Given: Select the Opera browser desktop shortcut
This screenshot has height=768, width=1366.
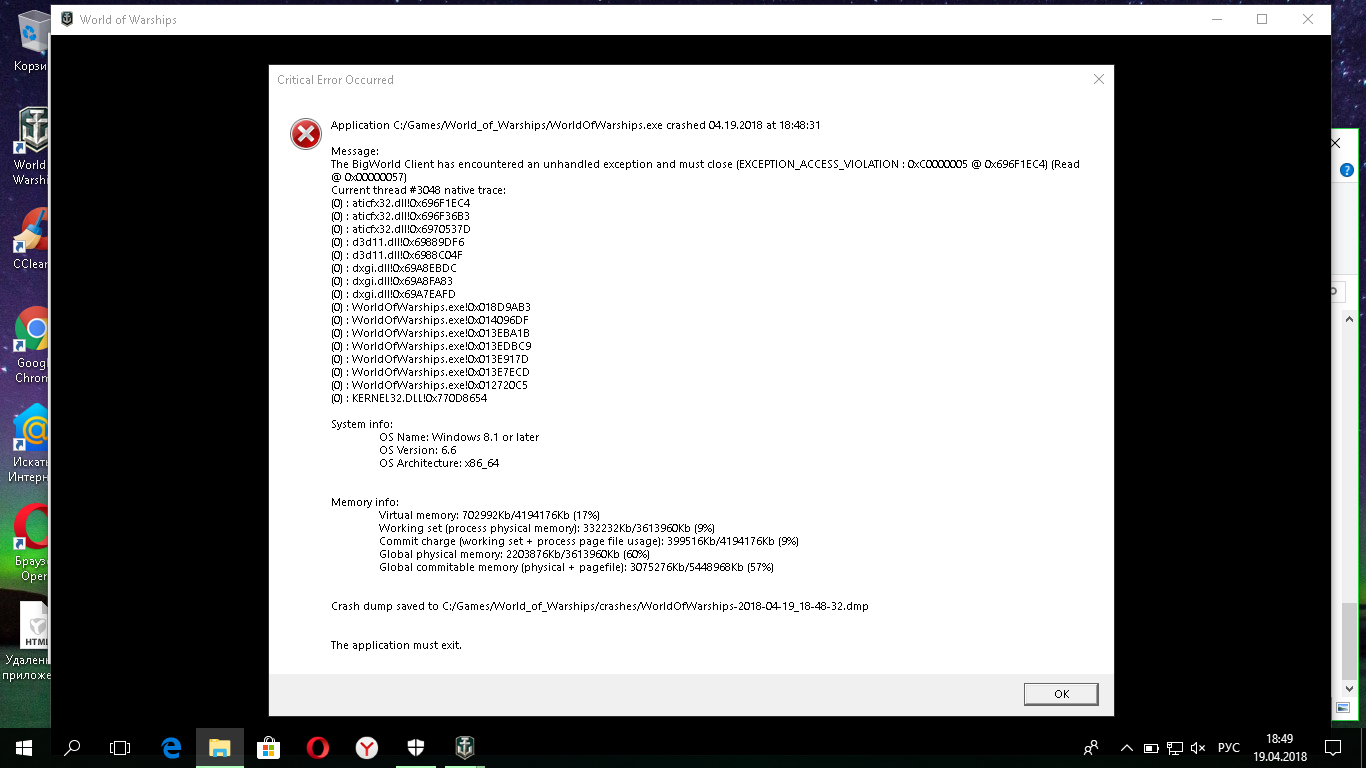Looking at the screenshot, I should point(30,543).
